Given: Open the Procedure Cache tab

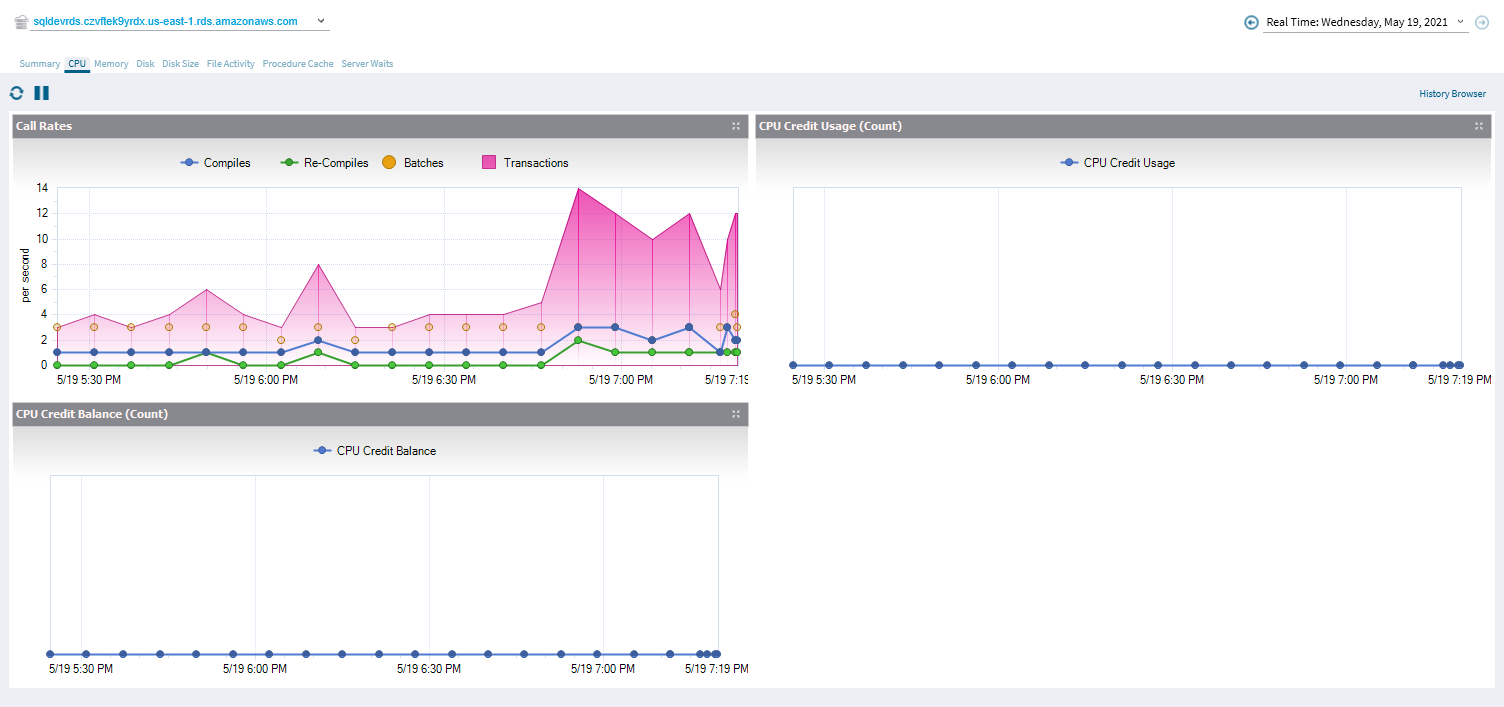Looking at the screenshot, I should 298,64.
